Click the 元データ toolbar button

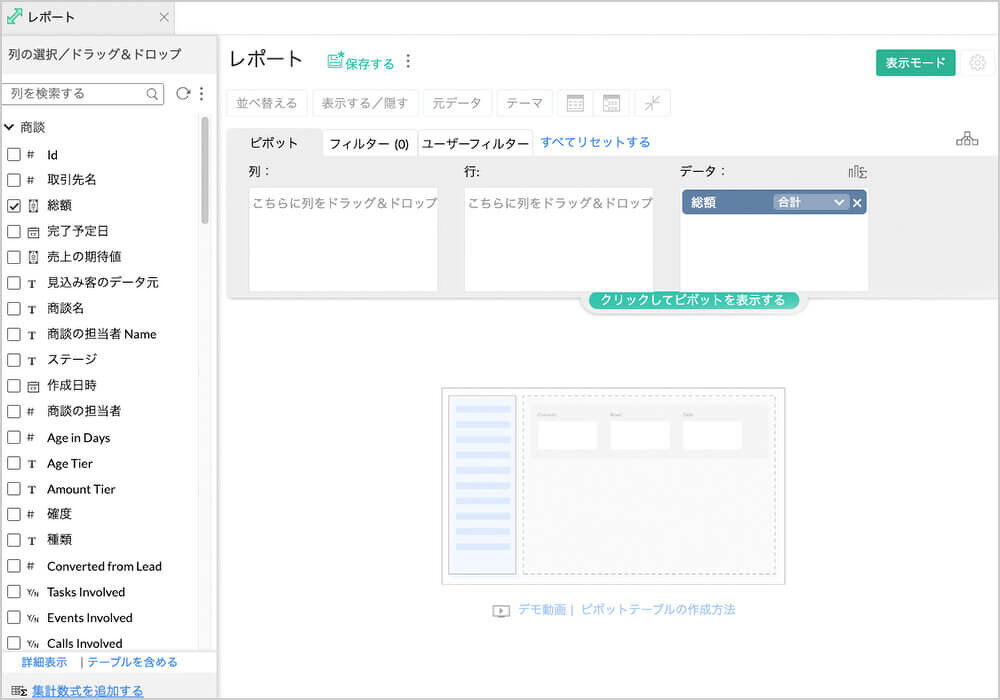(x=457, y=103)
